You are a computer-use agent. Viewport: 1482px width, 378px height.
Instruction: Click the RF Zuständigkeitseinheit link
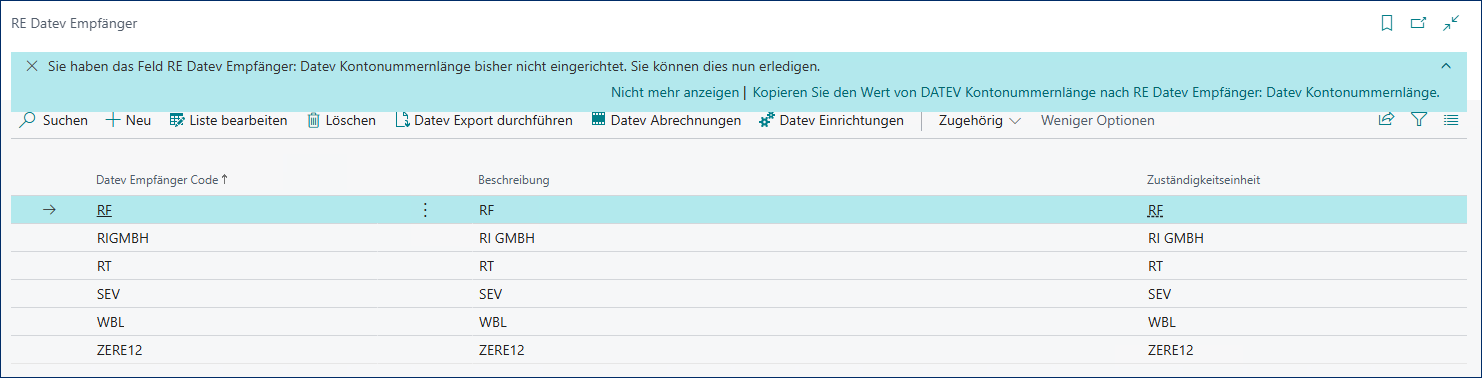tap(1155, 210)
